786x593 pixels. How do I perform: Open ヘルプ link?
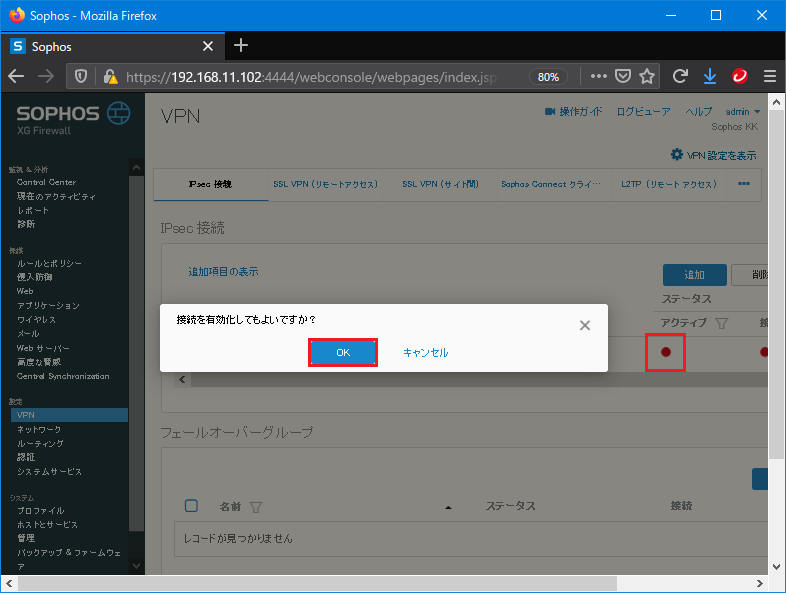point(699,112)
